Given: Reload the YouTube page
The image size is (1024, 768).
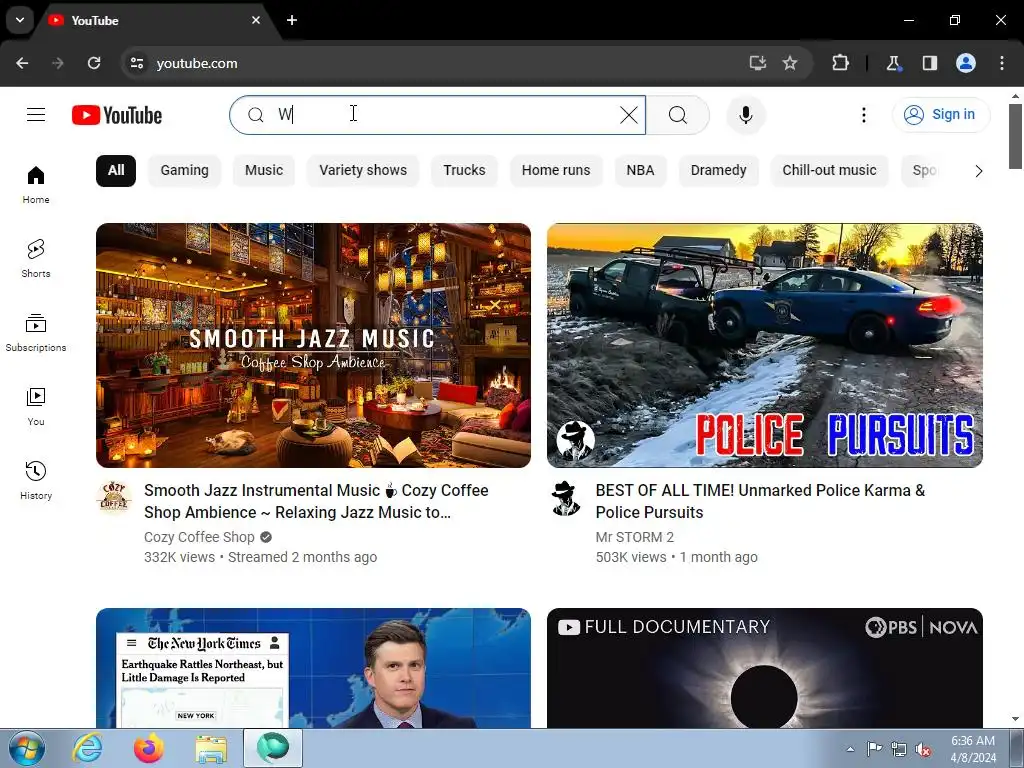Looking at the screenshot, I should 94,63.
